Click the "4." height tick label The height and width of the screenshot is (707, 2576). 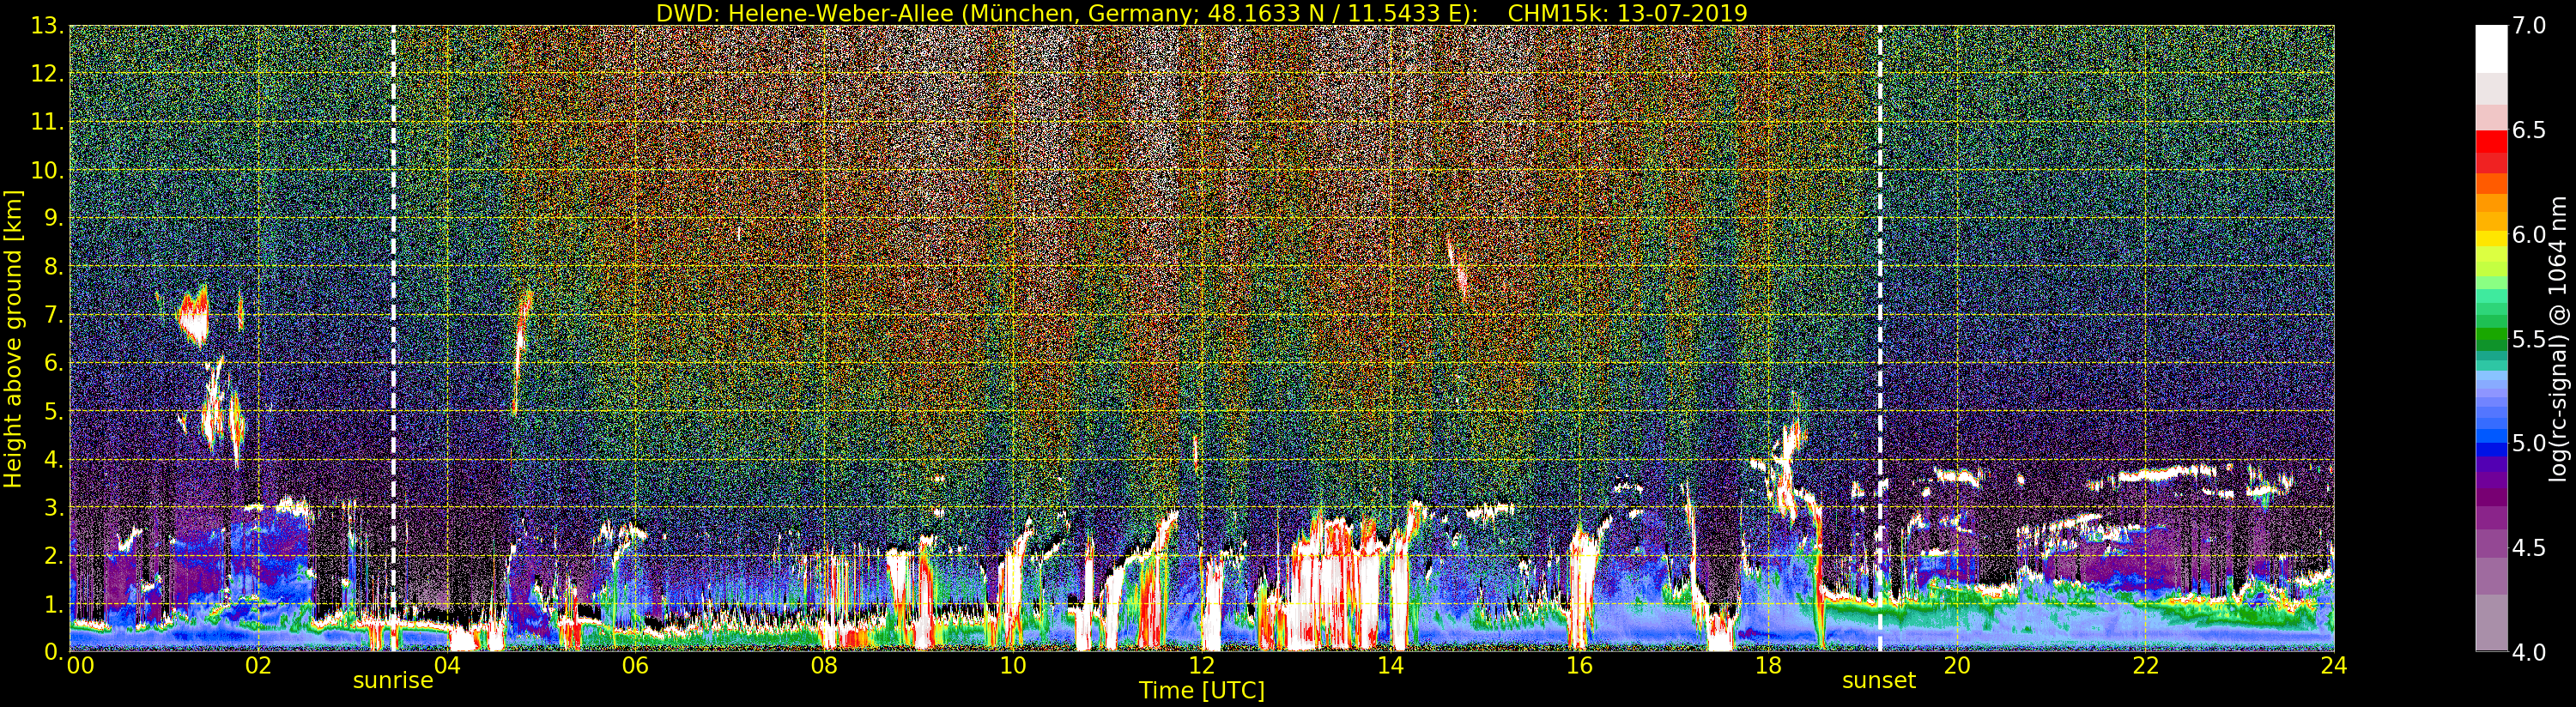point(52,459)
